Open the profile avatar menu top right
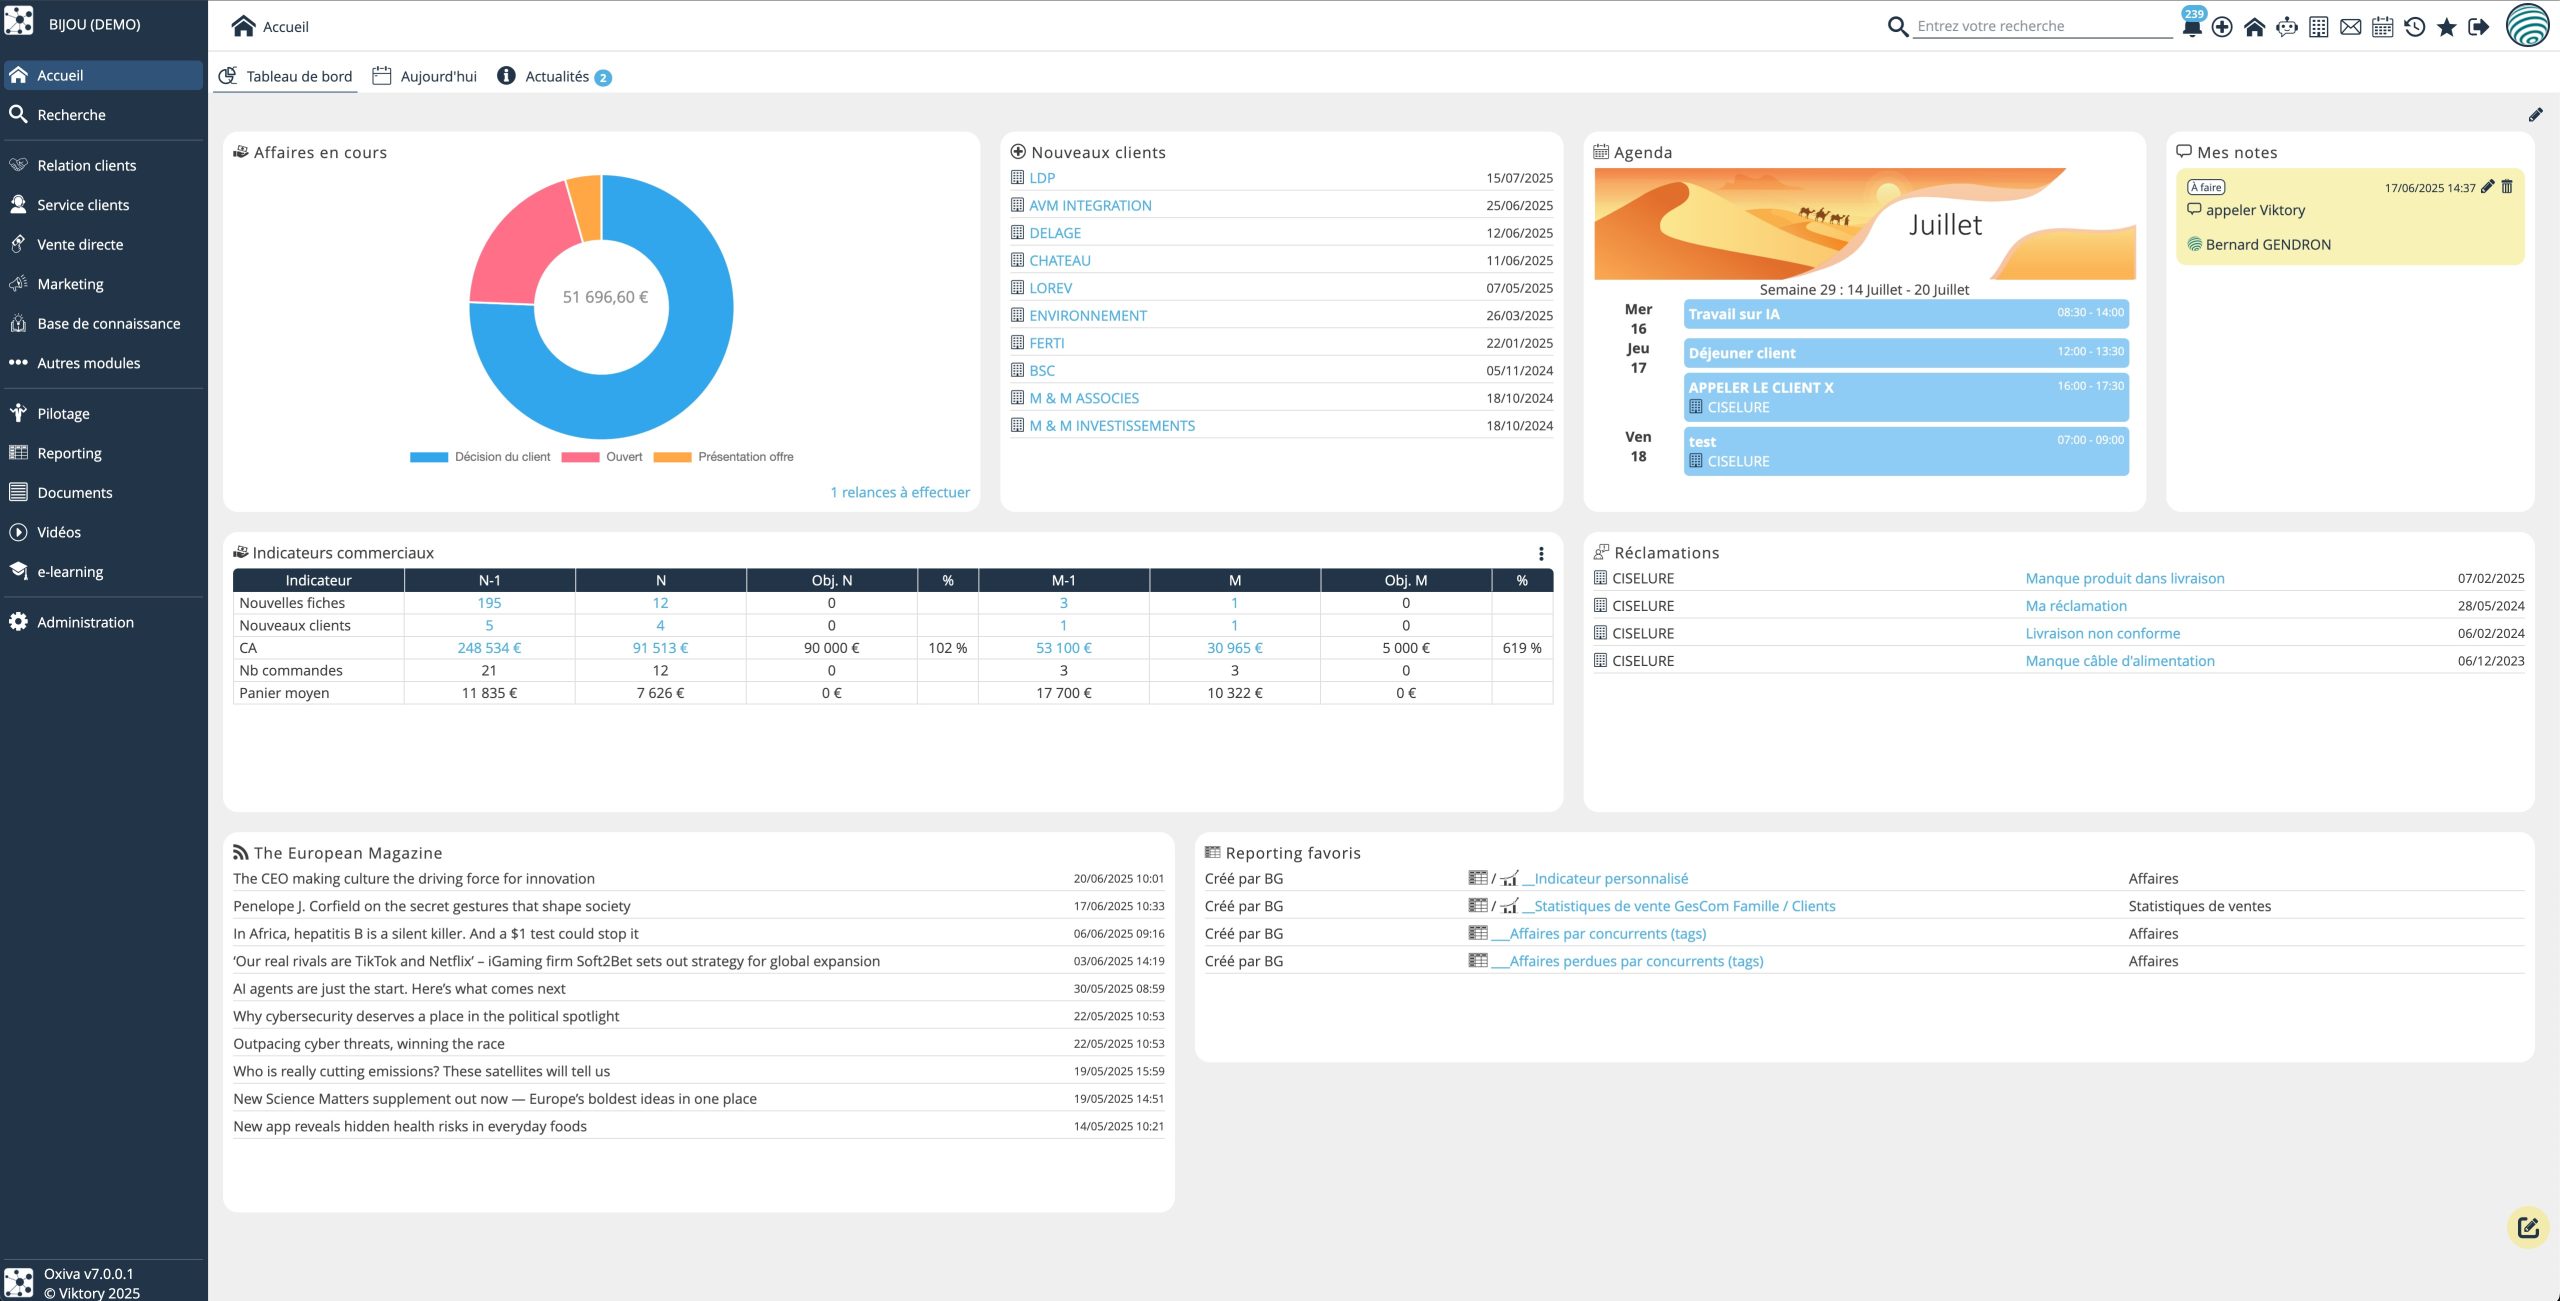This screenshot has height=1301, width=2560. 2530,27
